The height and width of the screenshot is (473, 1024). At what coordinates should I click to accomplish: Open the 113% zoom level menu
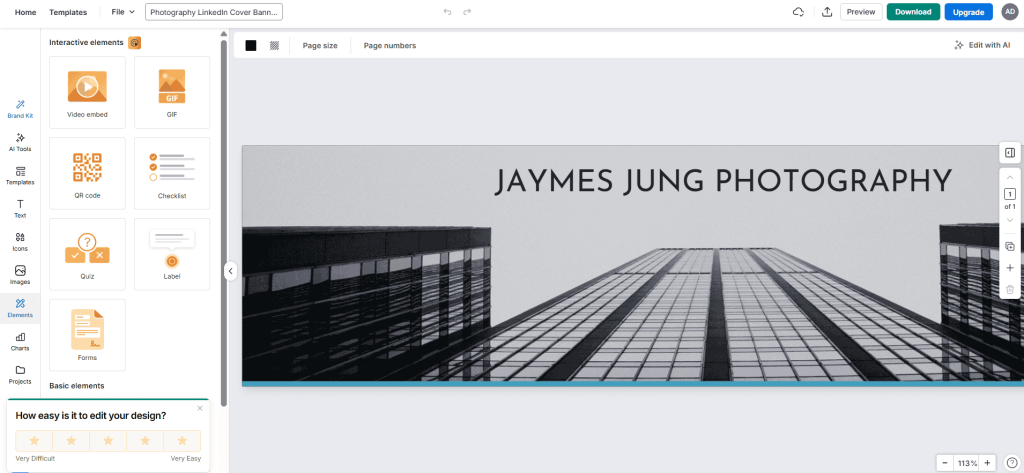point(967,463)
